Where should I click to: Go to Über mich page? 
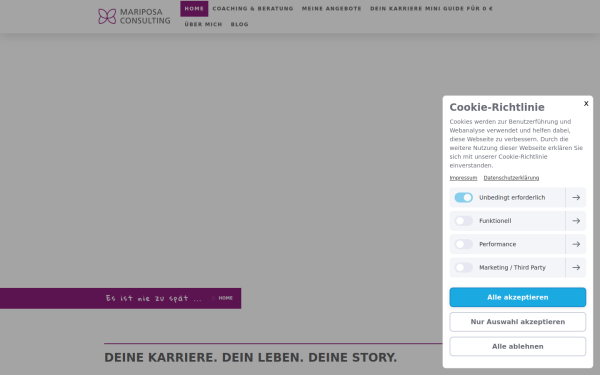point(203,24)
